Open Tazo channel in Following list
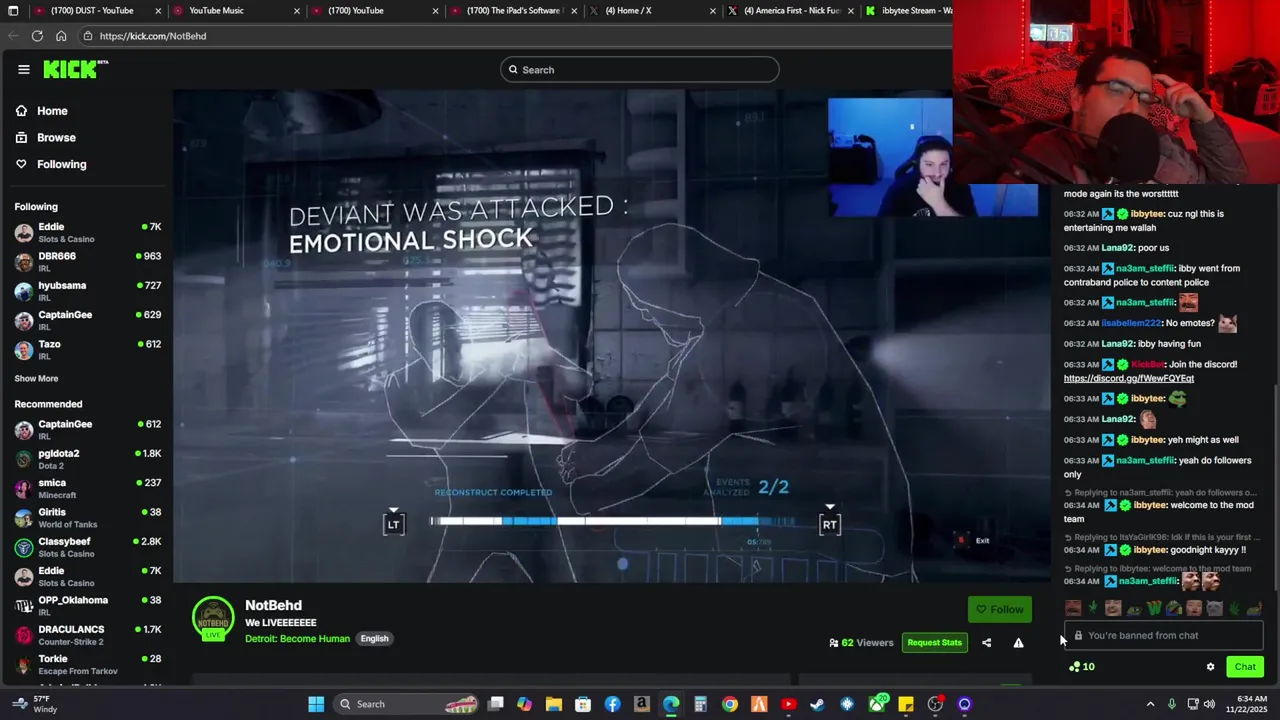Viewport: 1280px width, 720px height. pyautogui.click(x=88, y=350)
